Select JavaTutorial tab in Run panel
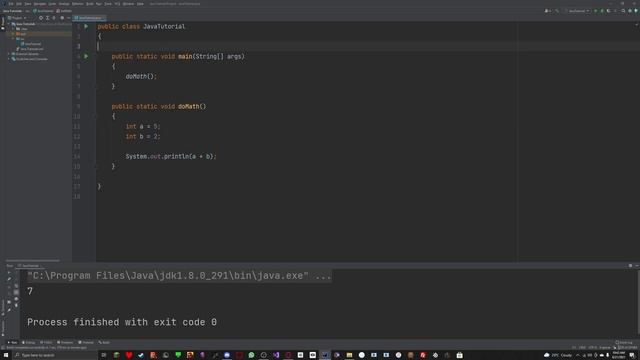The width and height of the screenshot is (640, 360). click(x=29, y=266)
